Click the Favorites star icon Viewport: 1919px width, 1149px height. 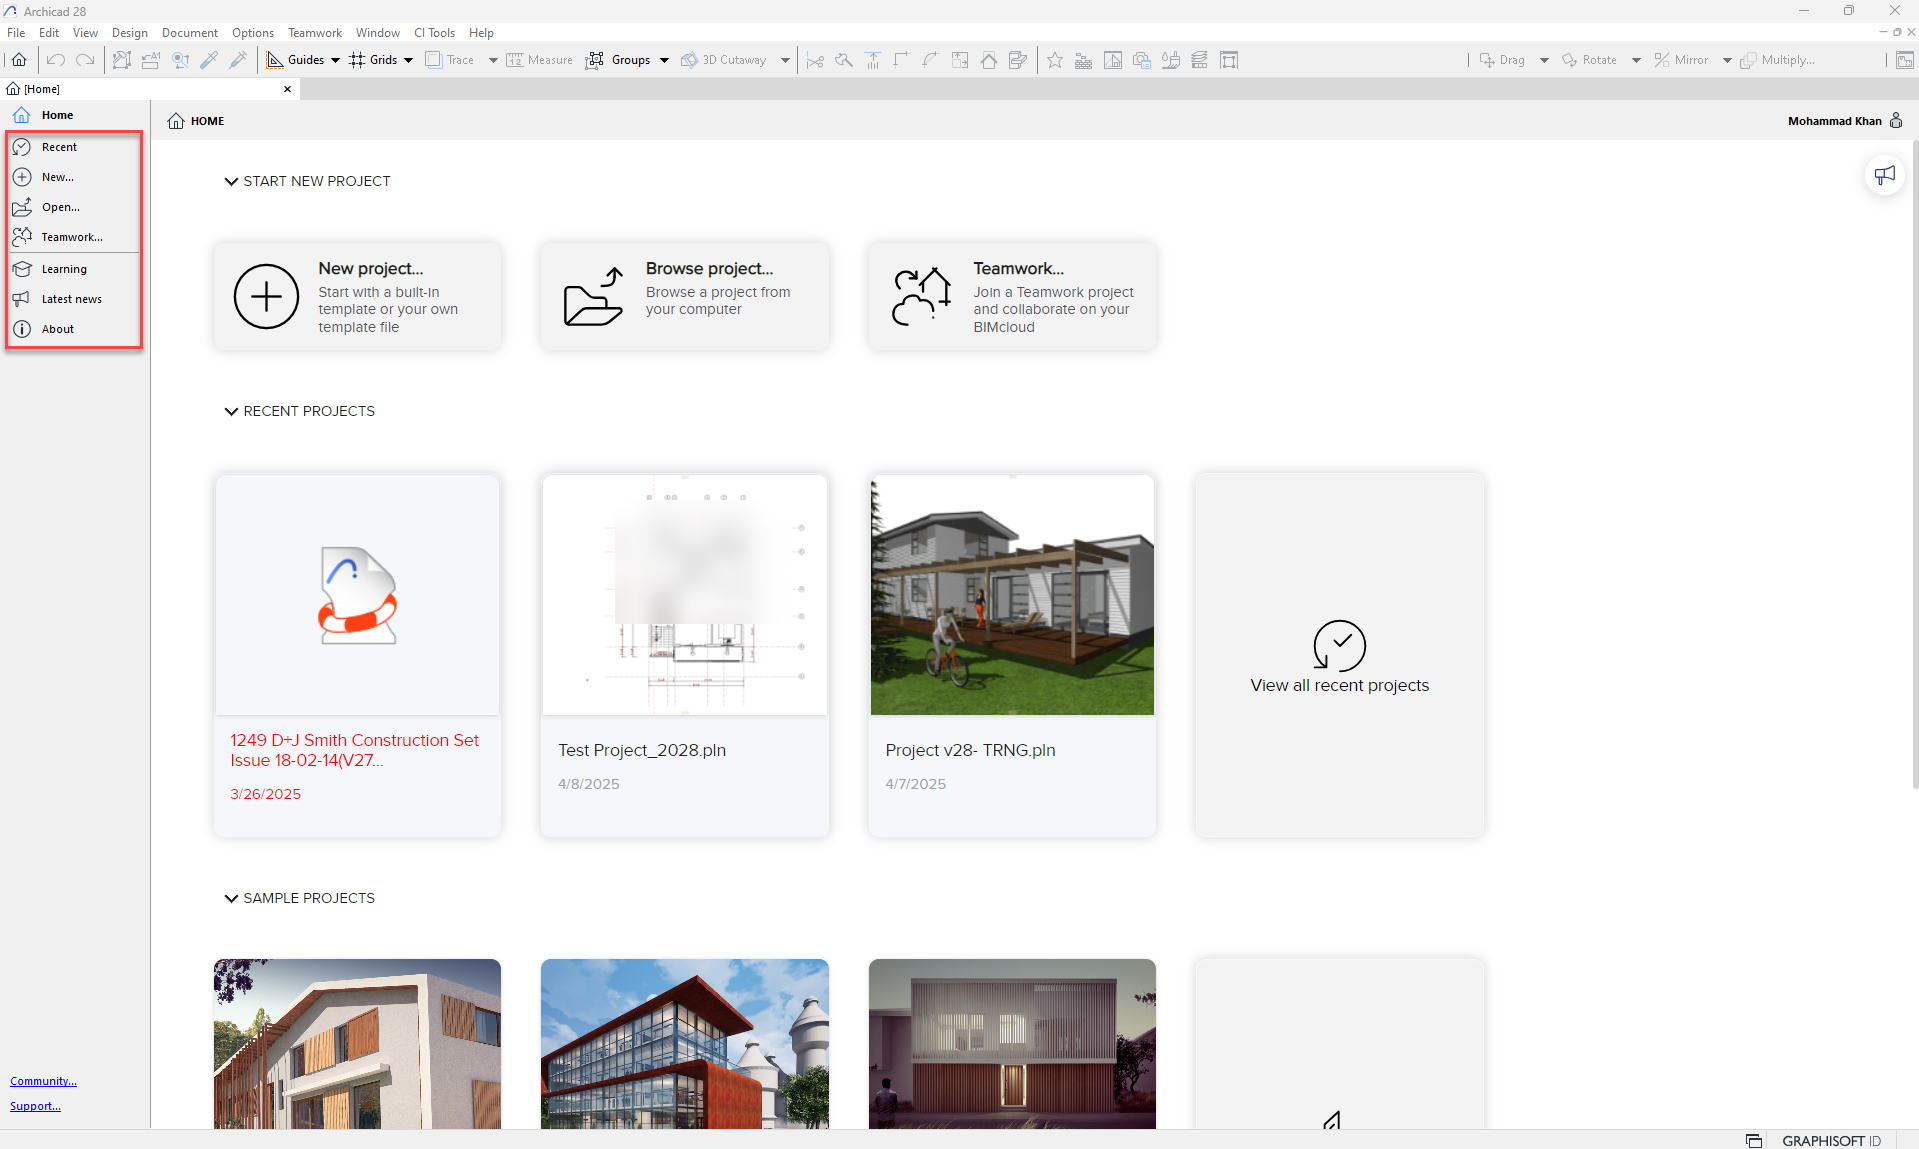point(1054,60)
